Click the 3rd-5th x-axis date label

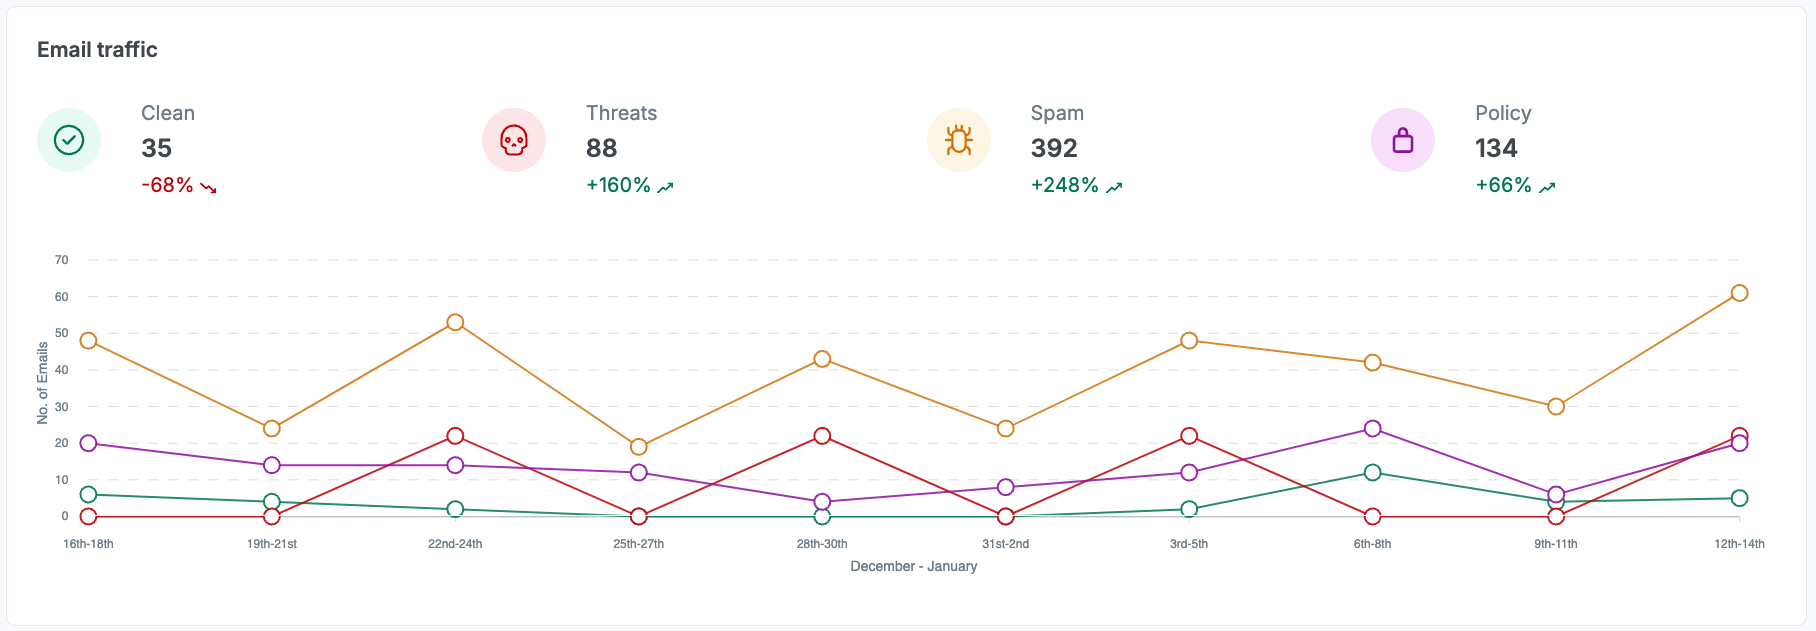[x=1189, y=544]
